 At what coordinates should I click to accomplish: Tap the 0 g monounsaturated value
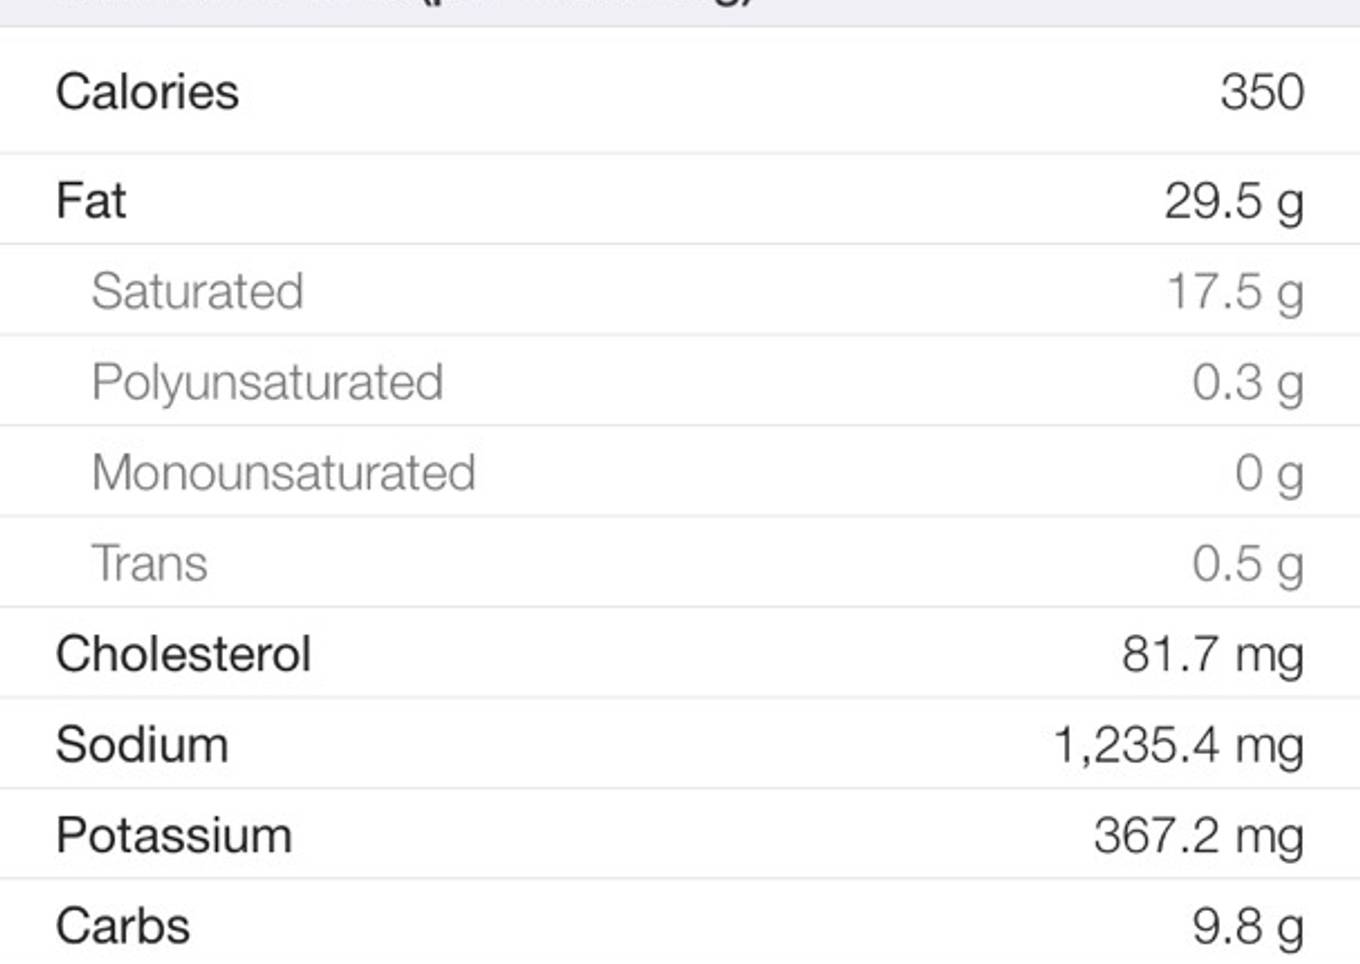1269,474
